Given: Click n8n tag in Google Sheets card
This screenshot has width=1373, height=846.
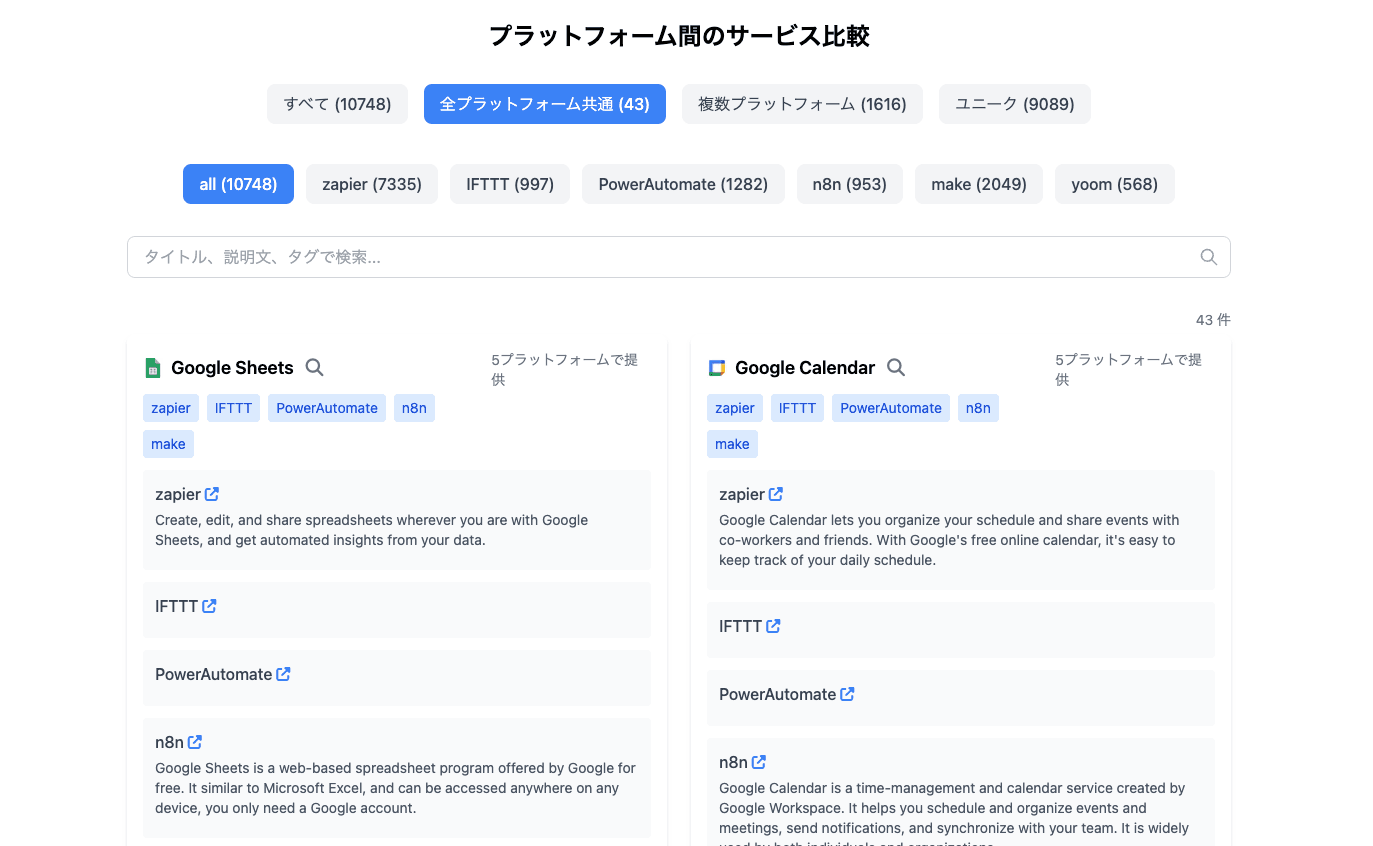Looking at the screenshot, I should pyautogui.click(x=414, y=408).
